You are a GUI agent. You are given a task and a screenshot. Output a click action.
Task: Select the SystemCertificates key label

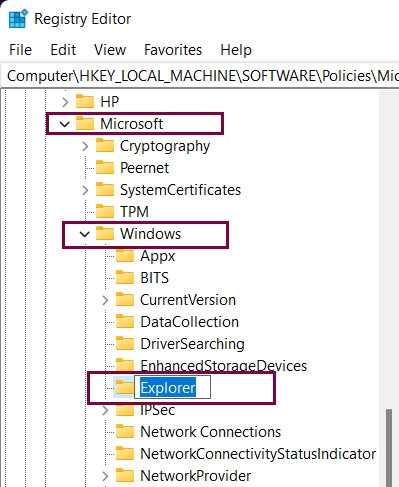(180, 190)
